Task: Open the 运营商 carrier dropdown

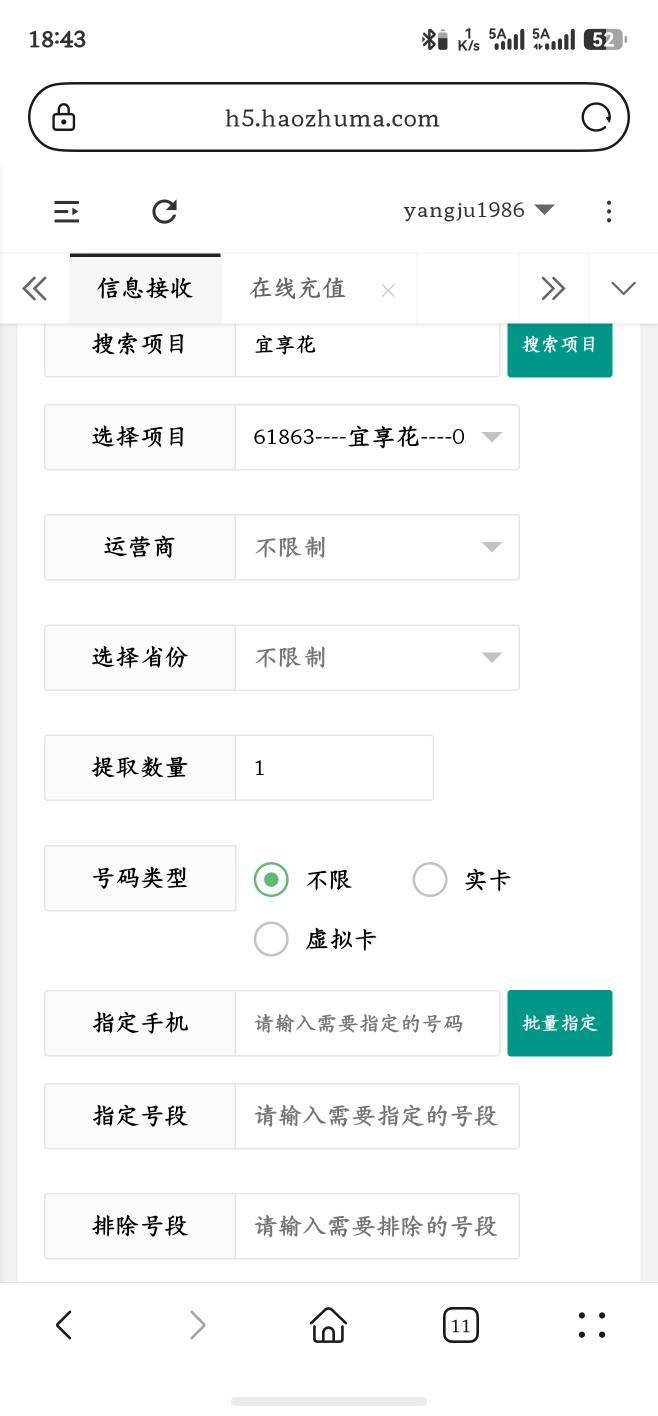Action: (377, 547)
